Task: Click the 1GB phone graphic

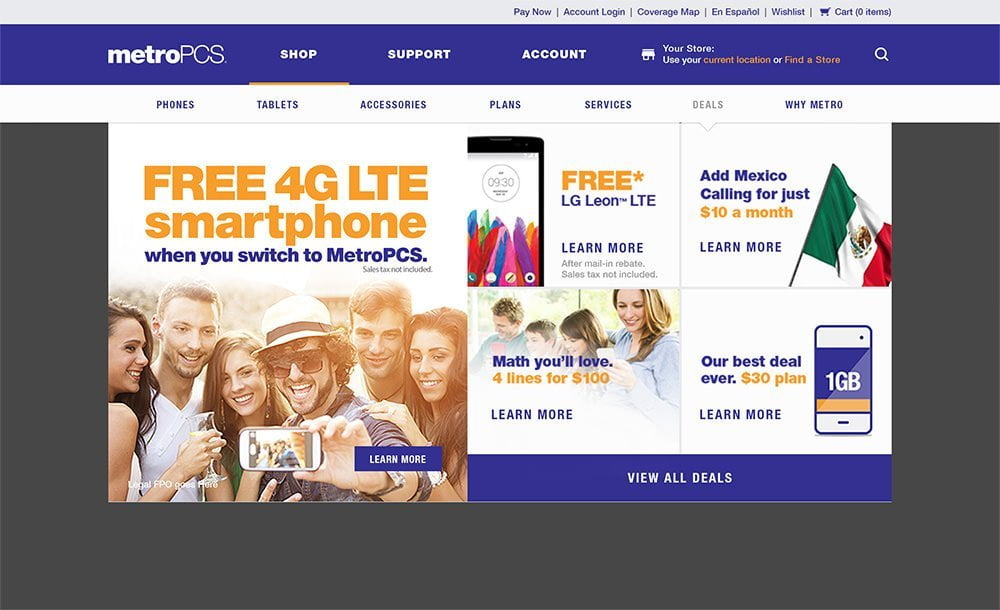Action: coord(843,380)
